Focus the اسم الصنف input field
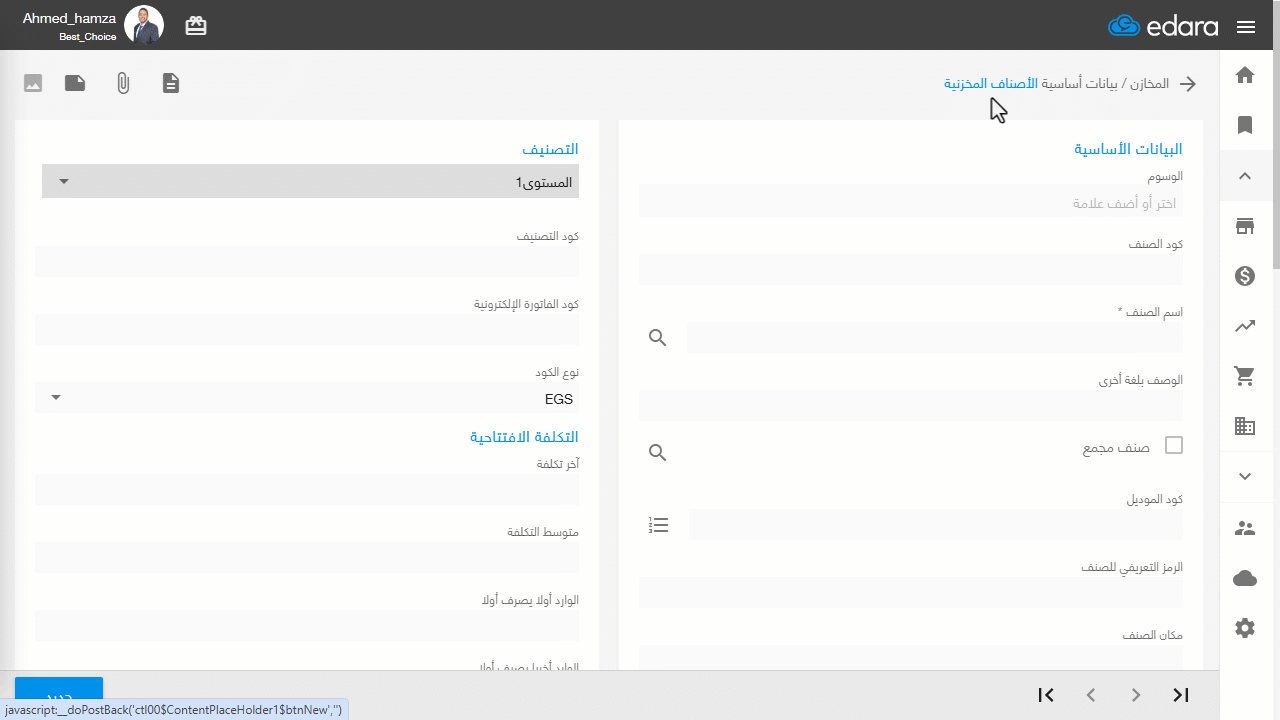 coord(935,338)
